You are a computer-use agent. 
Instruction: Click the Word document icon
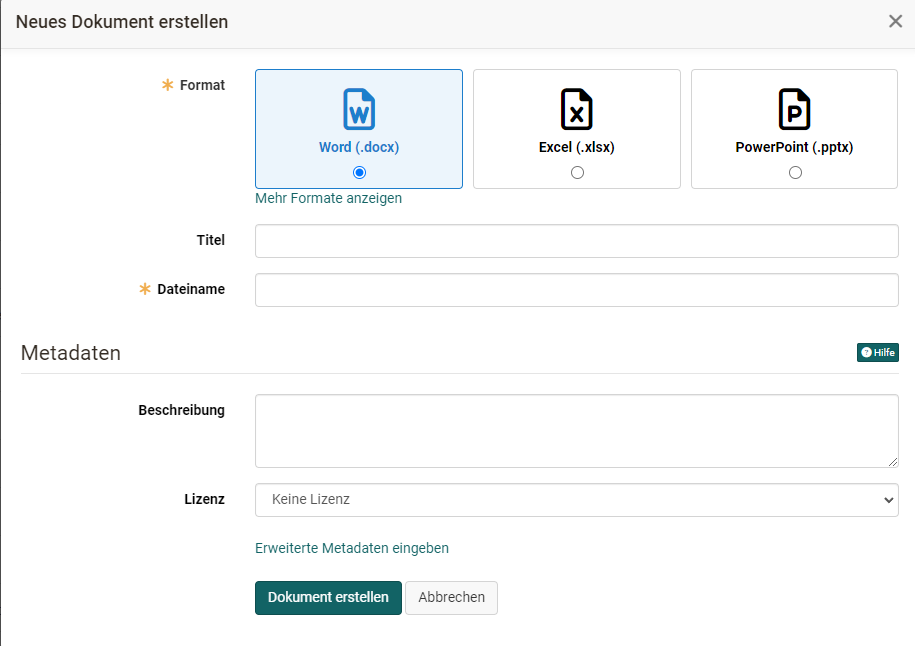pyautogui.click(x=359, y=109)
